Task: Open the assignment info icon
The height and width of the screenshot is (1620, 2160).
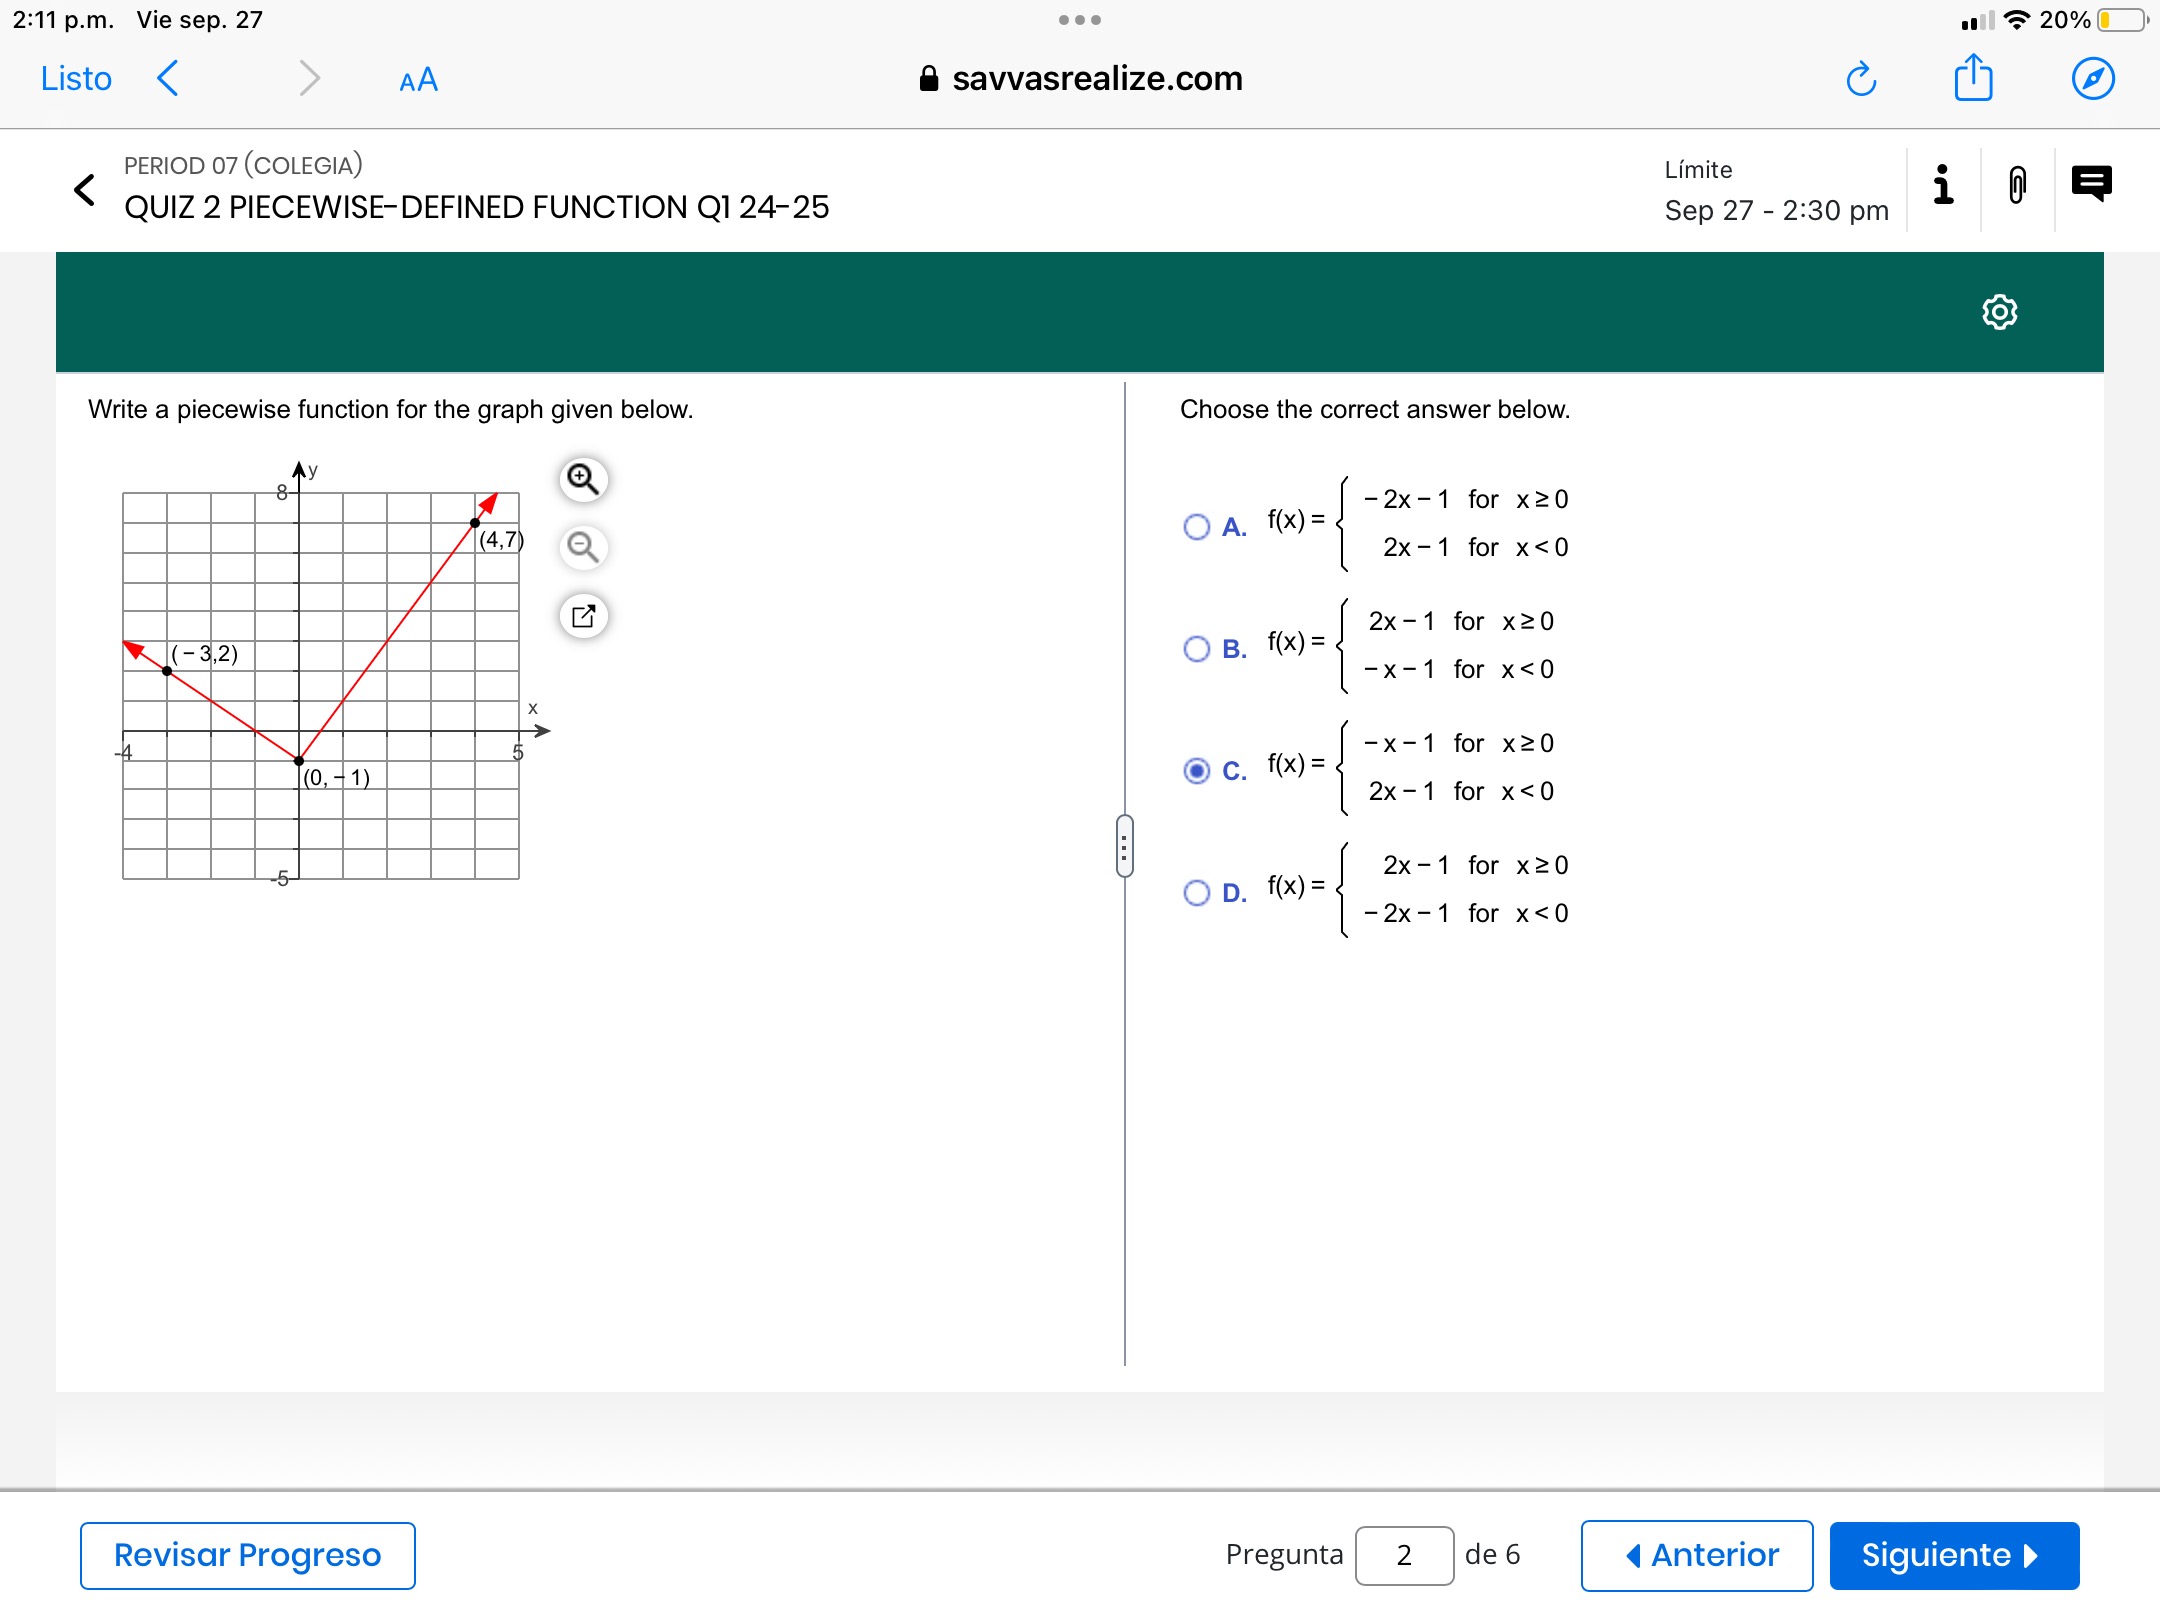Action: [x=1943, y=185]
